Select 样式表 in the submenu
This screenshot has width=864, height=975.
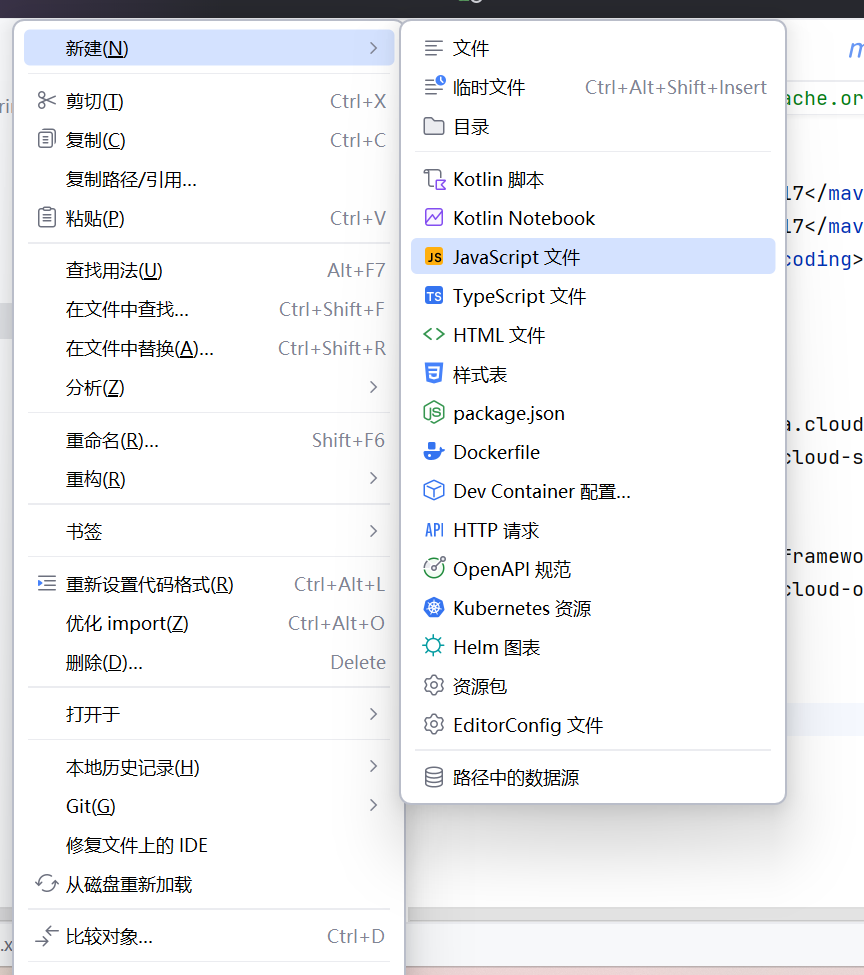593,374
